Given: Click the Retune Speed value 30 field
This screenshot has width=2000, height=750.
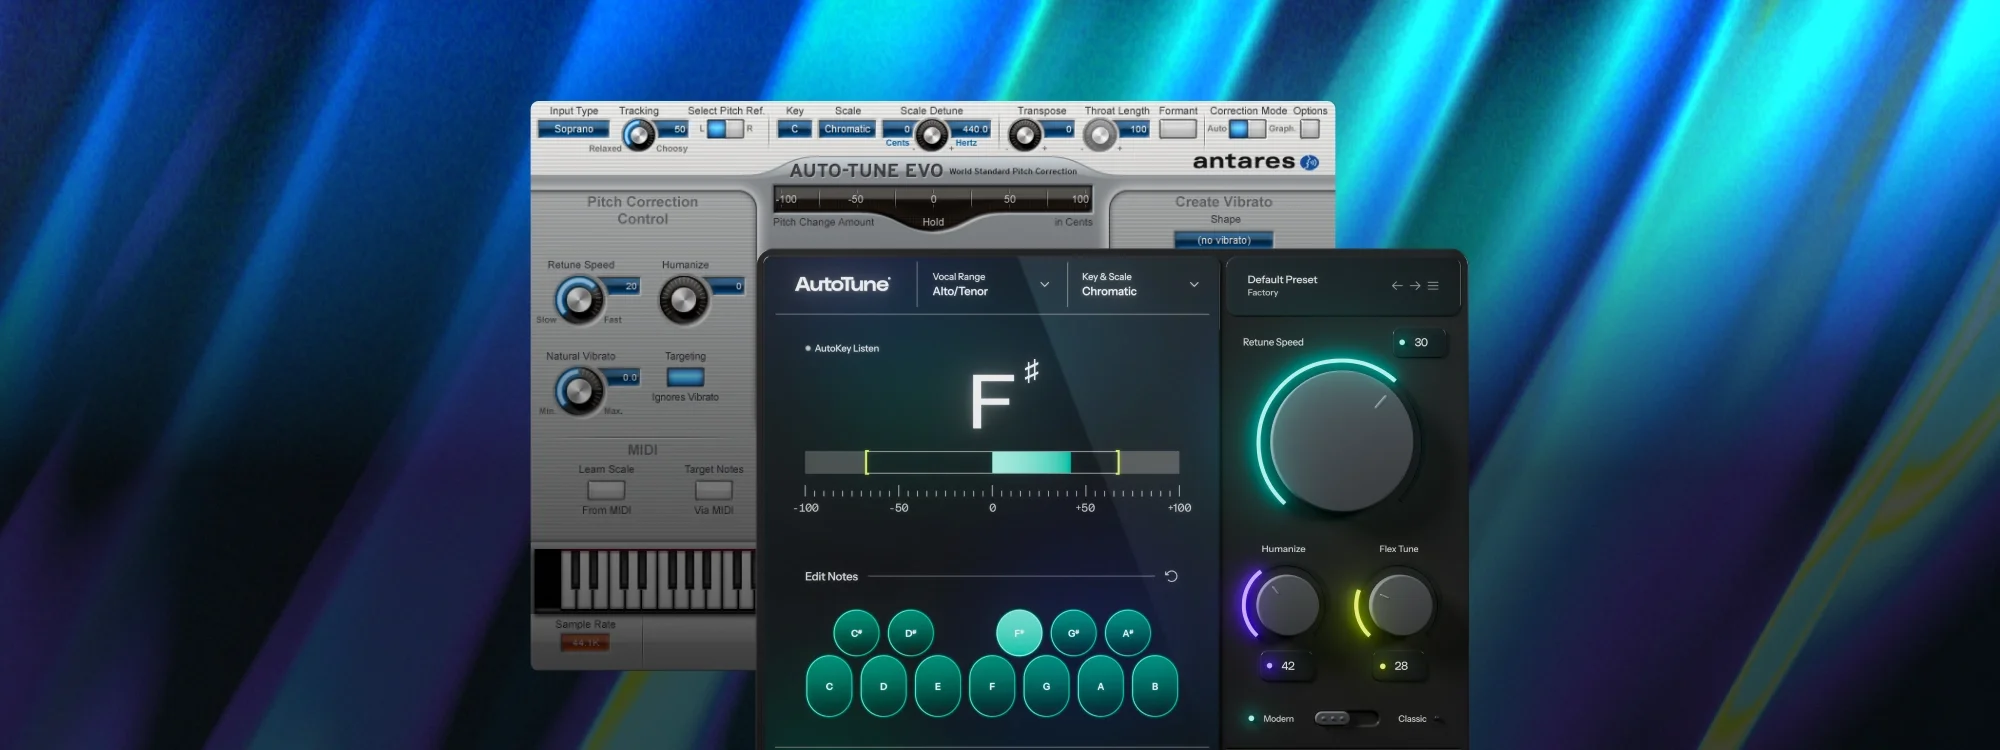Looking at the screenshot, I should point(1420,342).
